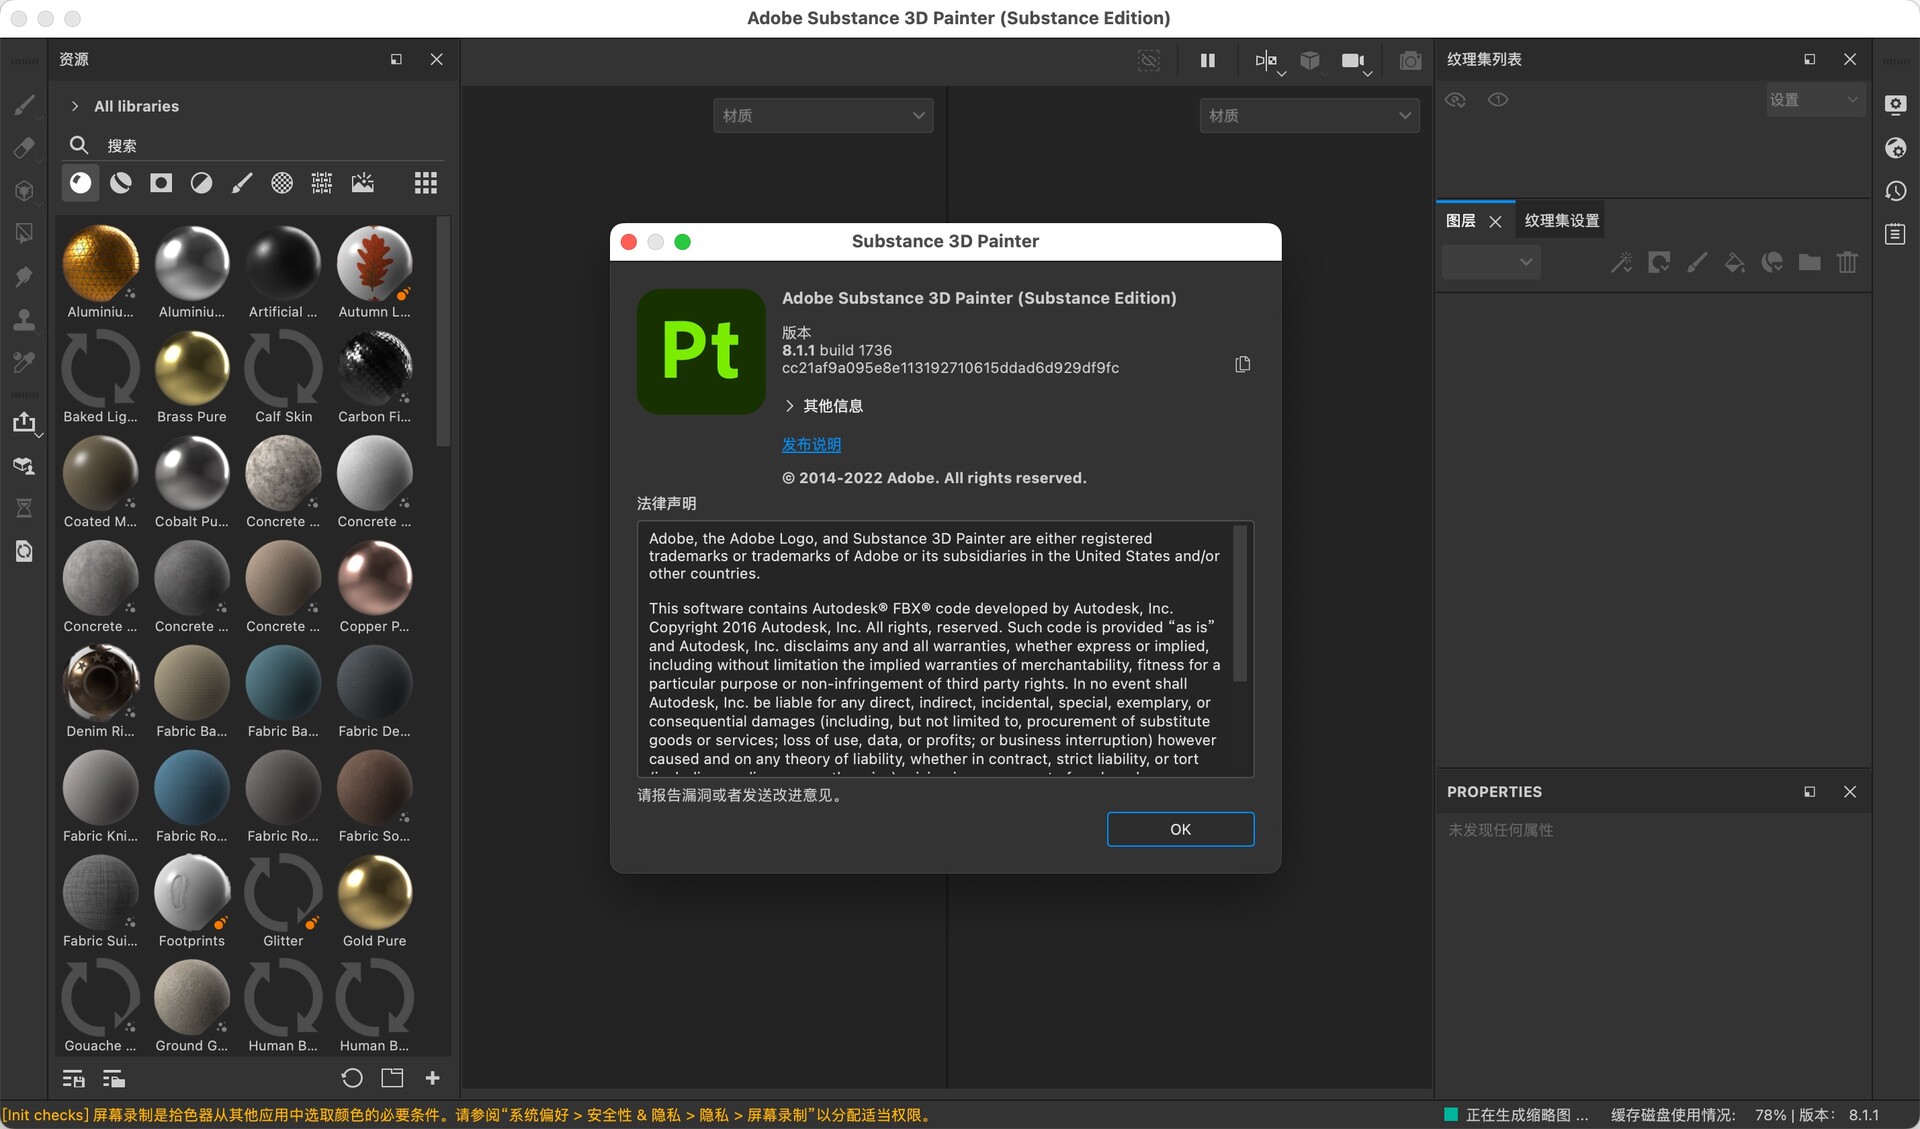Click the screenshot camera icon
Image resolution: width=1920 pixels, height=1129 pixels.
tap(1410, 61)
